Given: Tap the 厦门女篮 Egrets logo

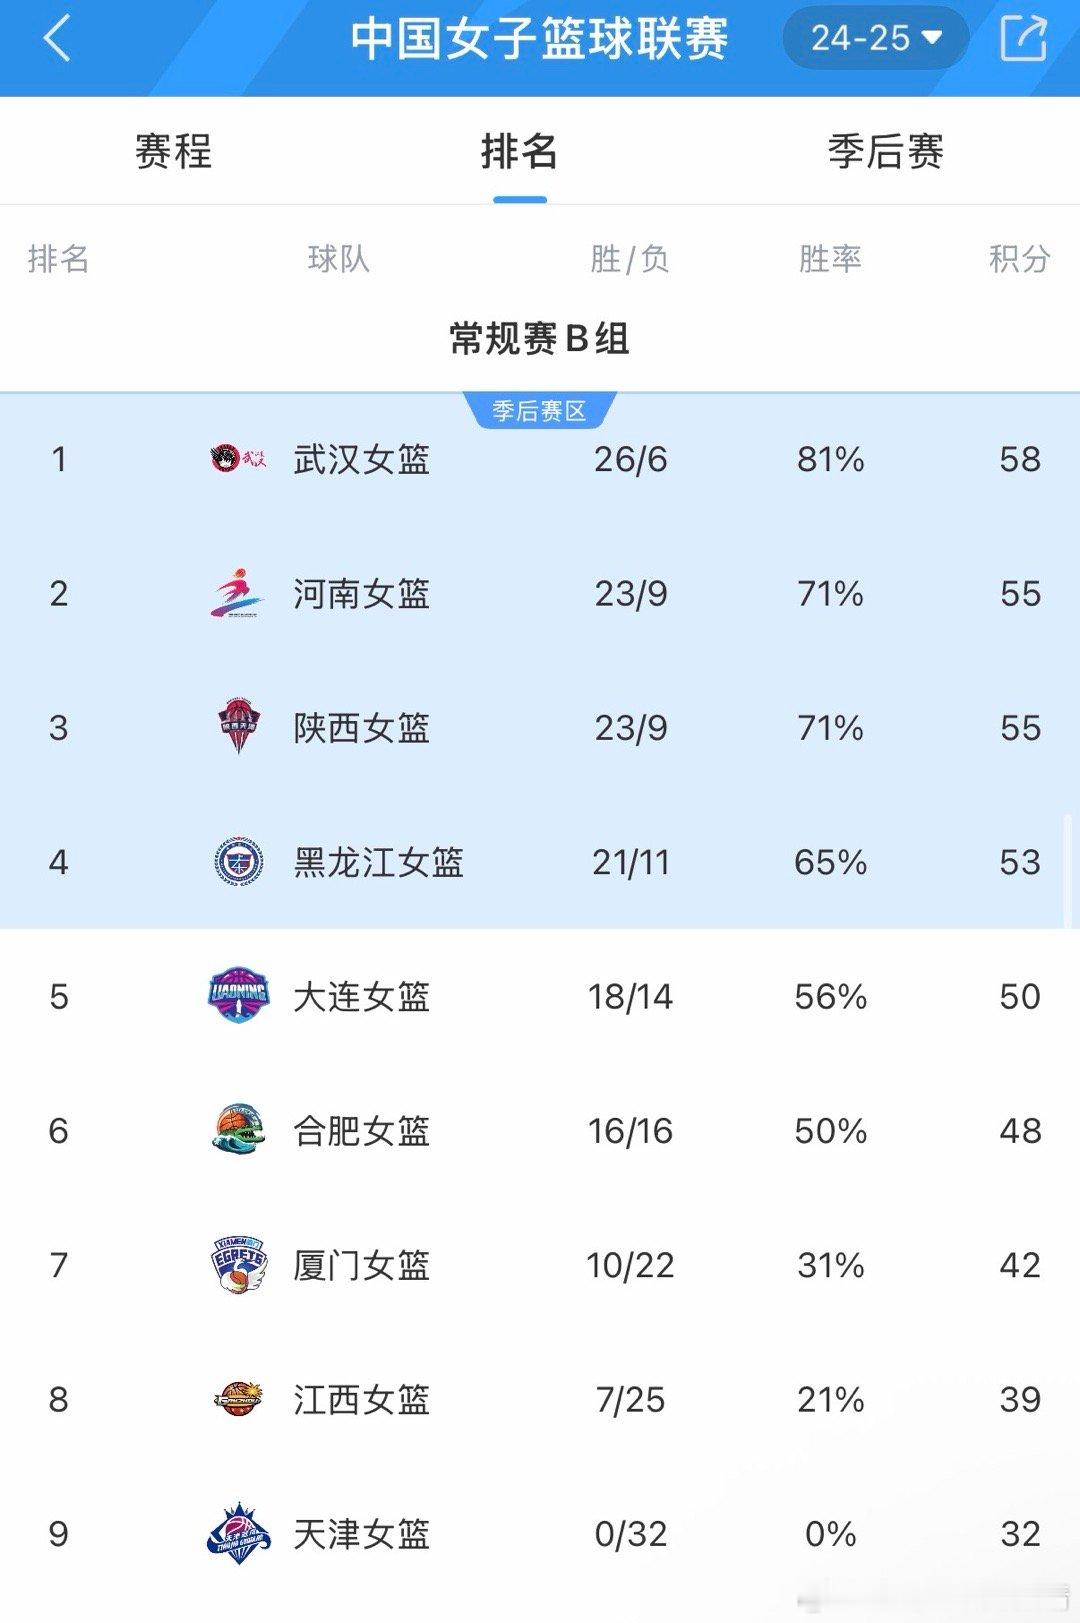Looking at the screenshot, I should 239,1265.
